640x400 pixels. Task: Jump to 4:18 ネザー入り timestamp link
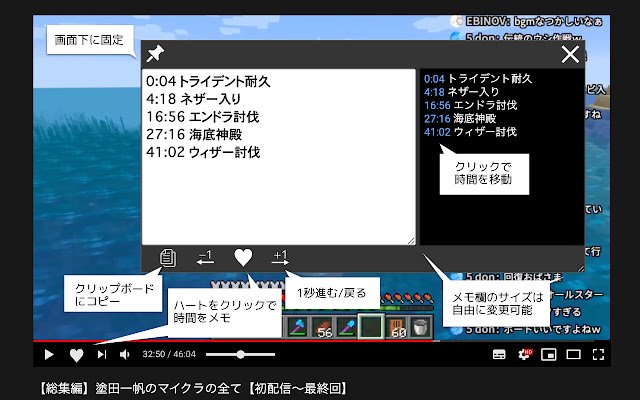tap(433, 92)
